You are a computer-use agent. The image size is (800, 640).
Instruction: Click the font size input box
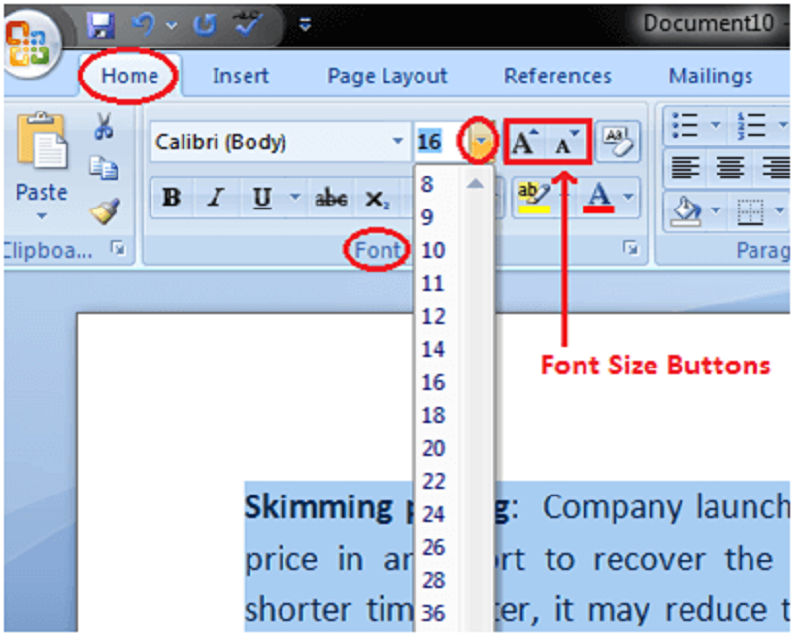(437, 143)
